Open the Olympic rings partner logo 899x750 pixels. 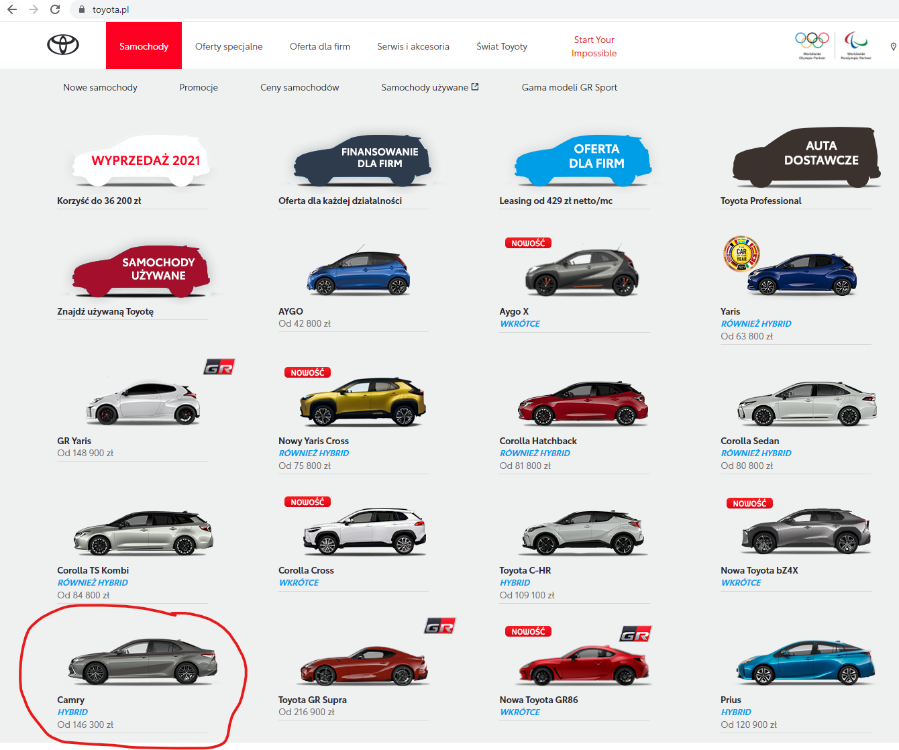(812, 45)
